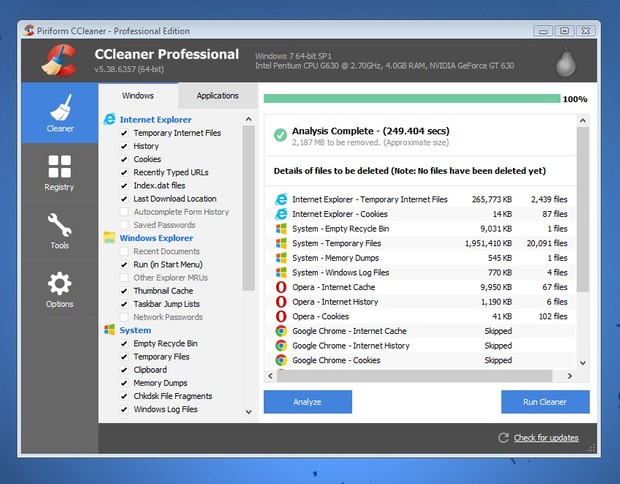Click the results horizontal scrollbar thumb
Screen dimensions: 620x484
(x=414, y=376)
